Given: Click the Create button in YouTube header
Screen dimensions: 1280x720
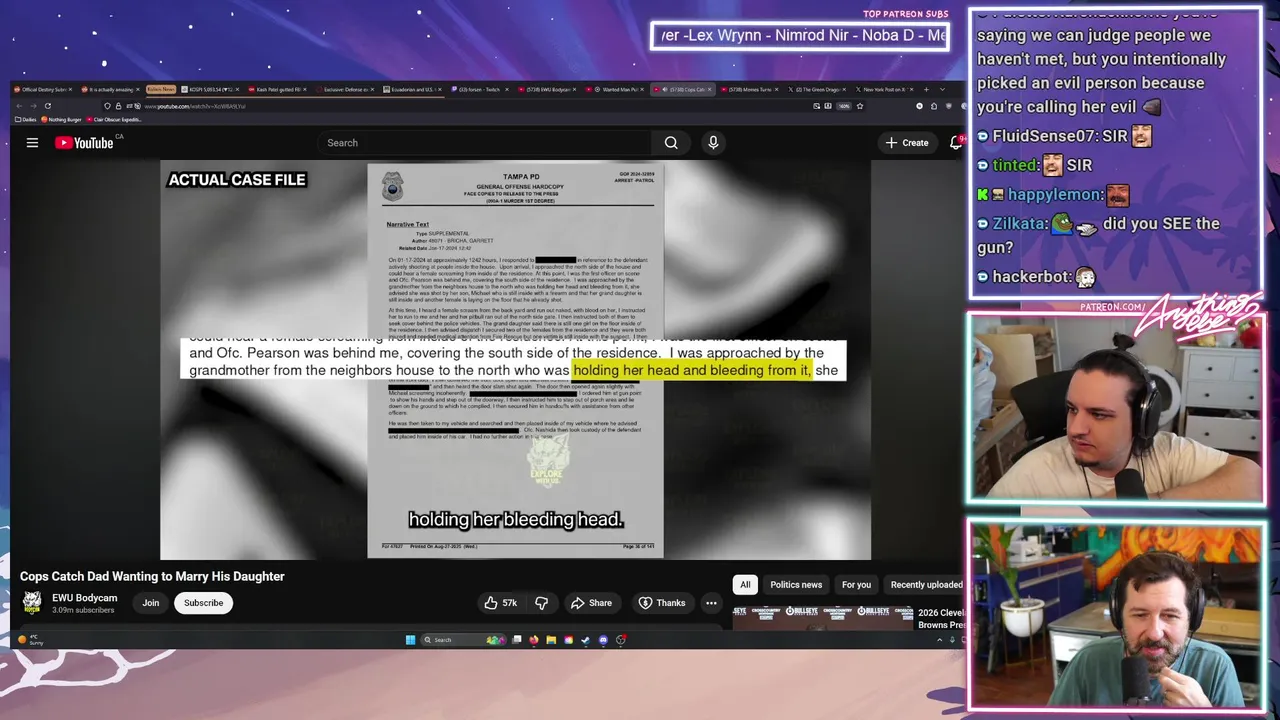Looking at the screenshot, I should pos(907,143).
